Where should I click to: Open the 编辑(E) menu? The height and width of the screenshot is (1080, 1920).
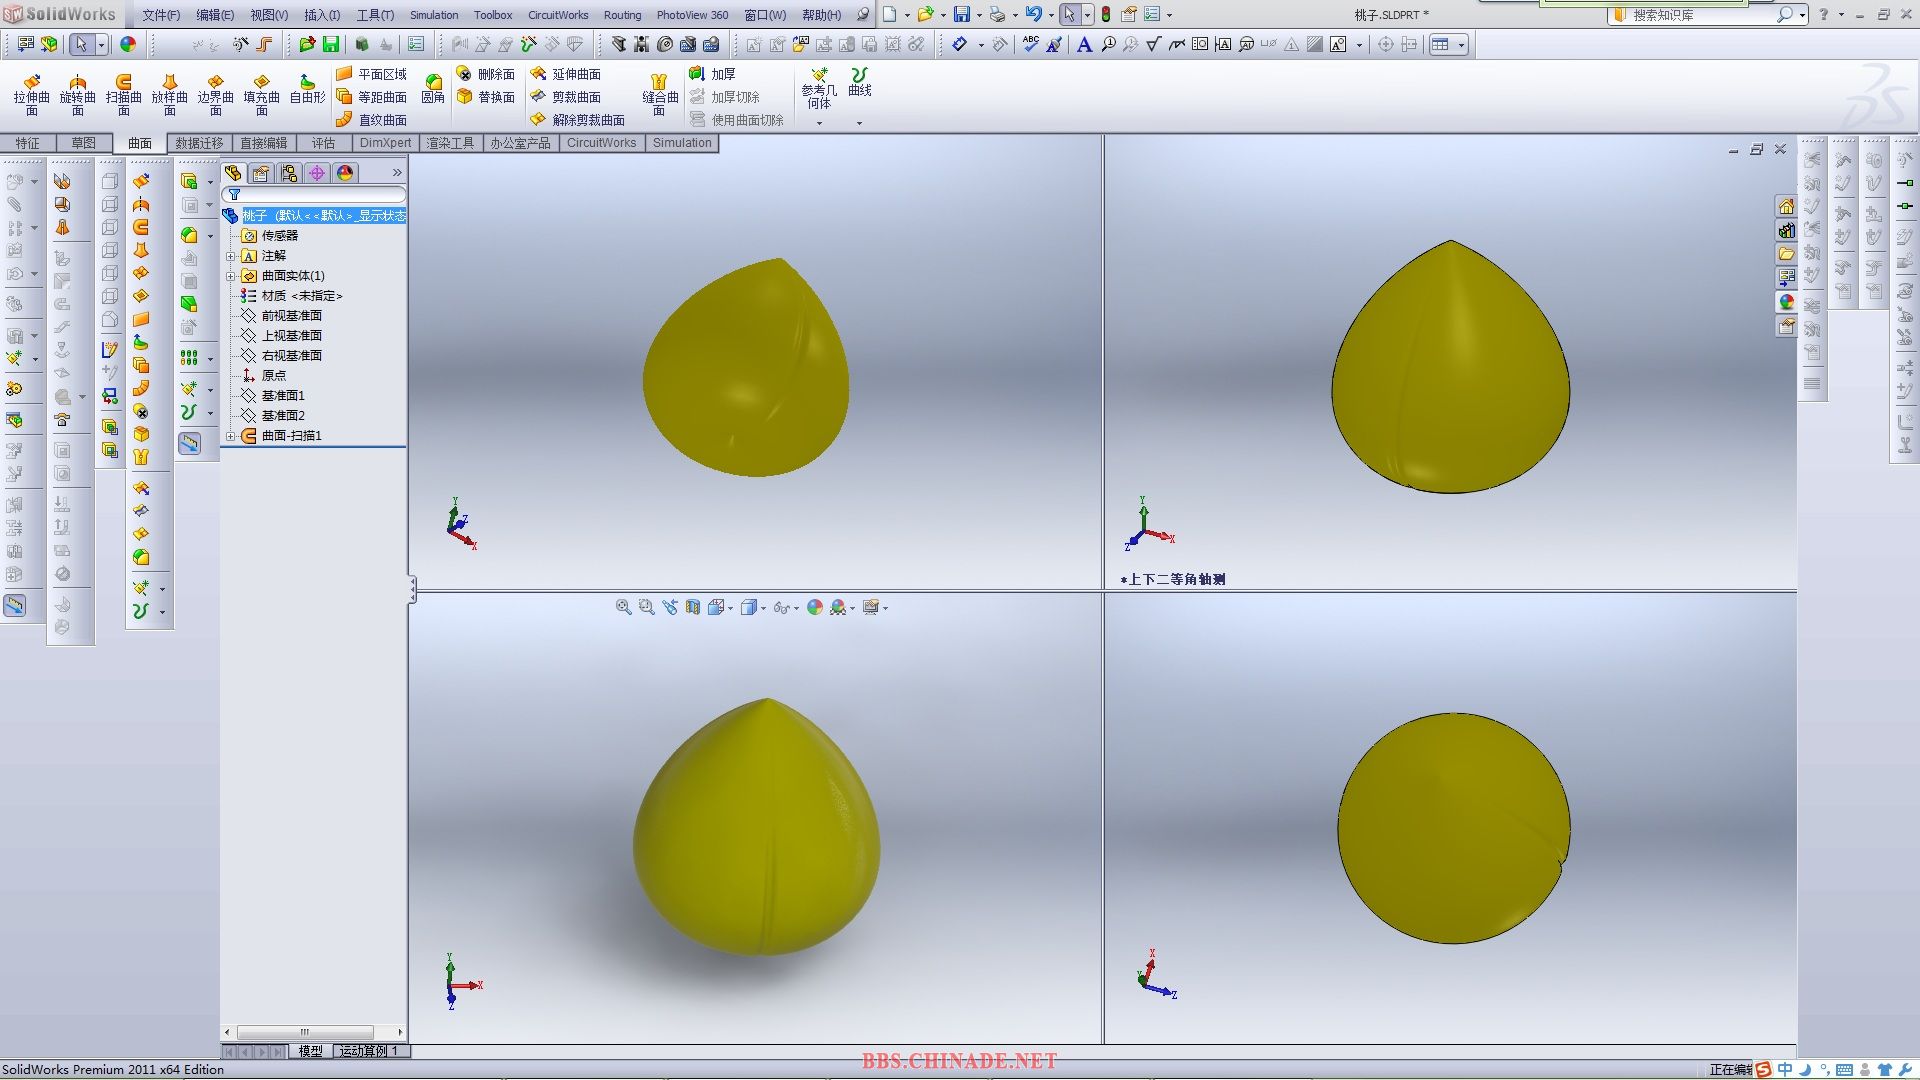pos(215,15)
